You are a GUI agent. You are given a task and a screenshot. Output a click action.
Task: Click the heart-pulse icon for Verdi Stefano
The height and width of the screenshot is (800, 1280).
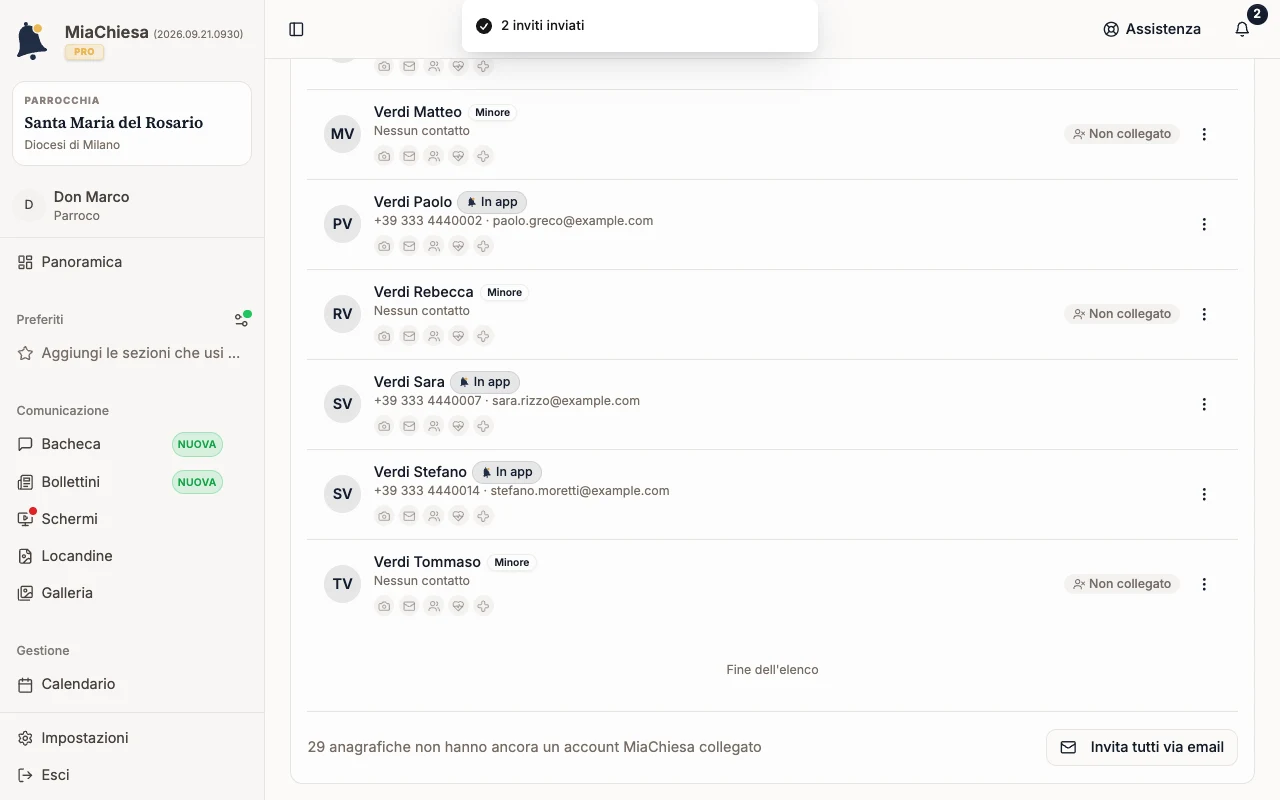[x=459, y=516]
